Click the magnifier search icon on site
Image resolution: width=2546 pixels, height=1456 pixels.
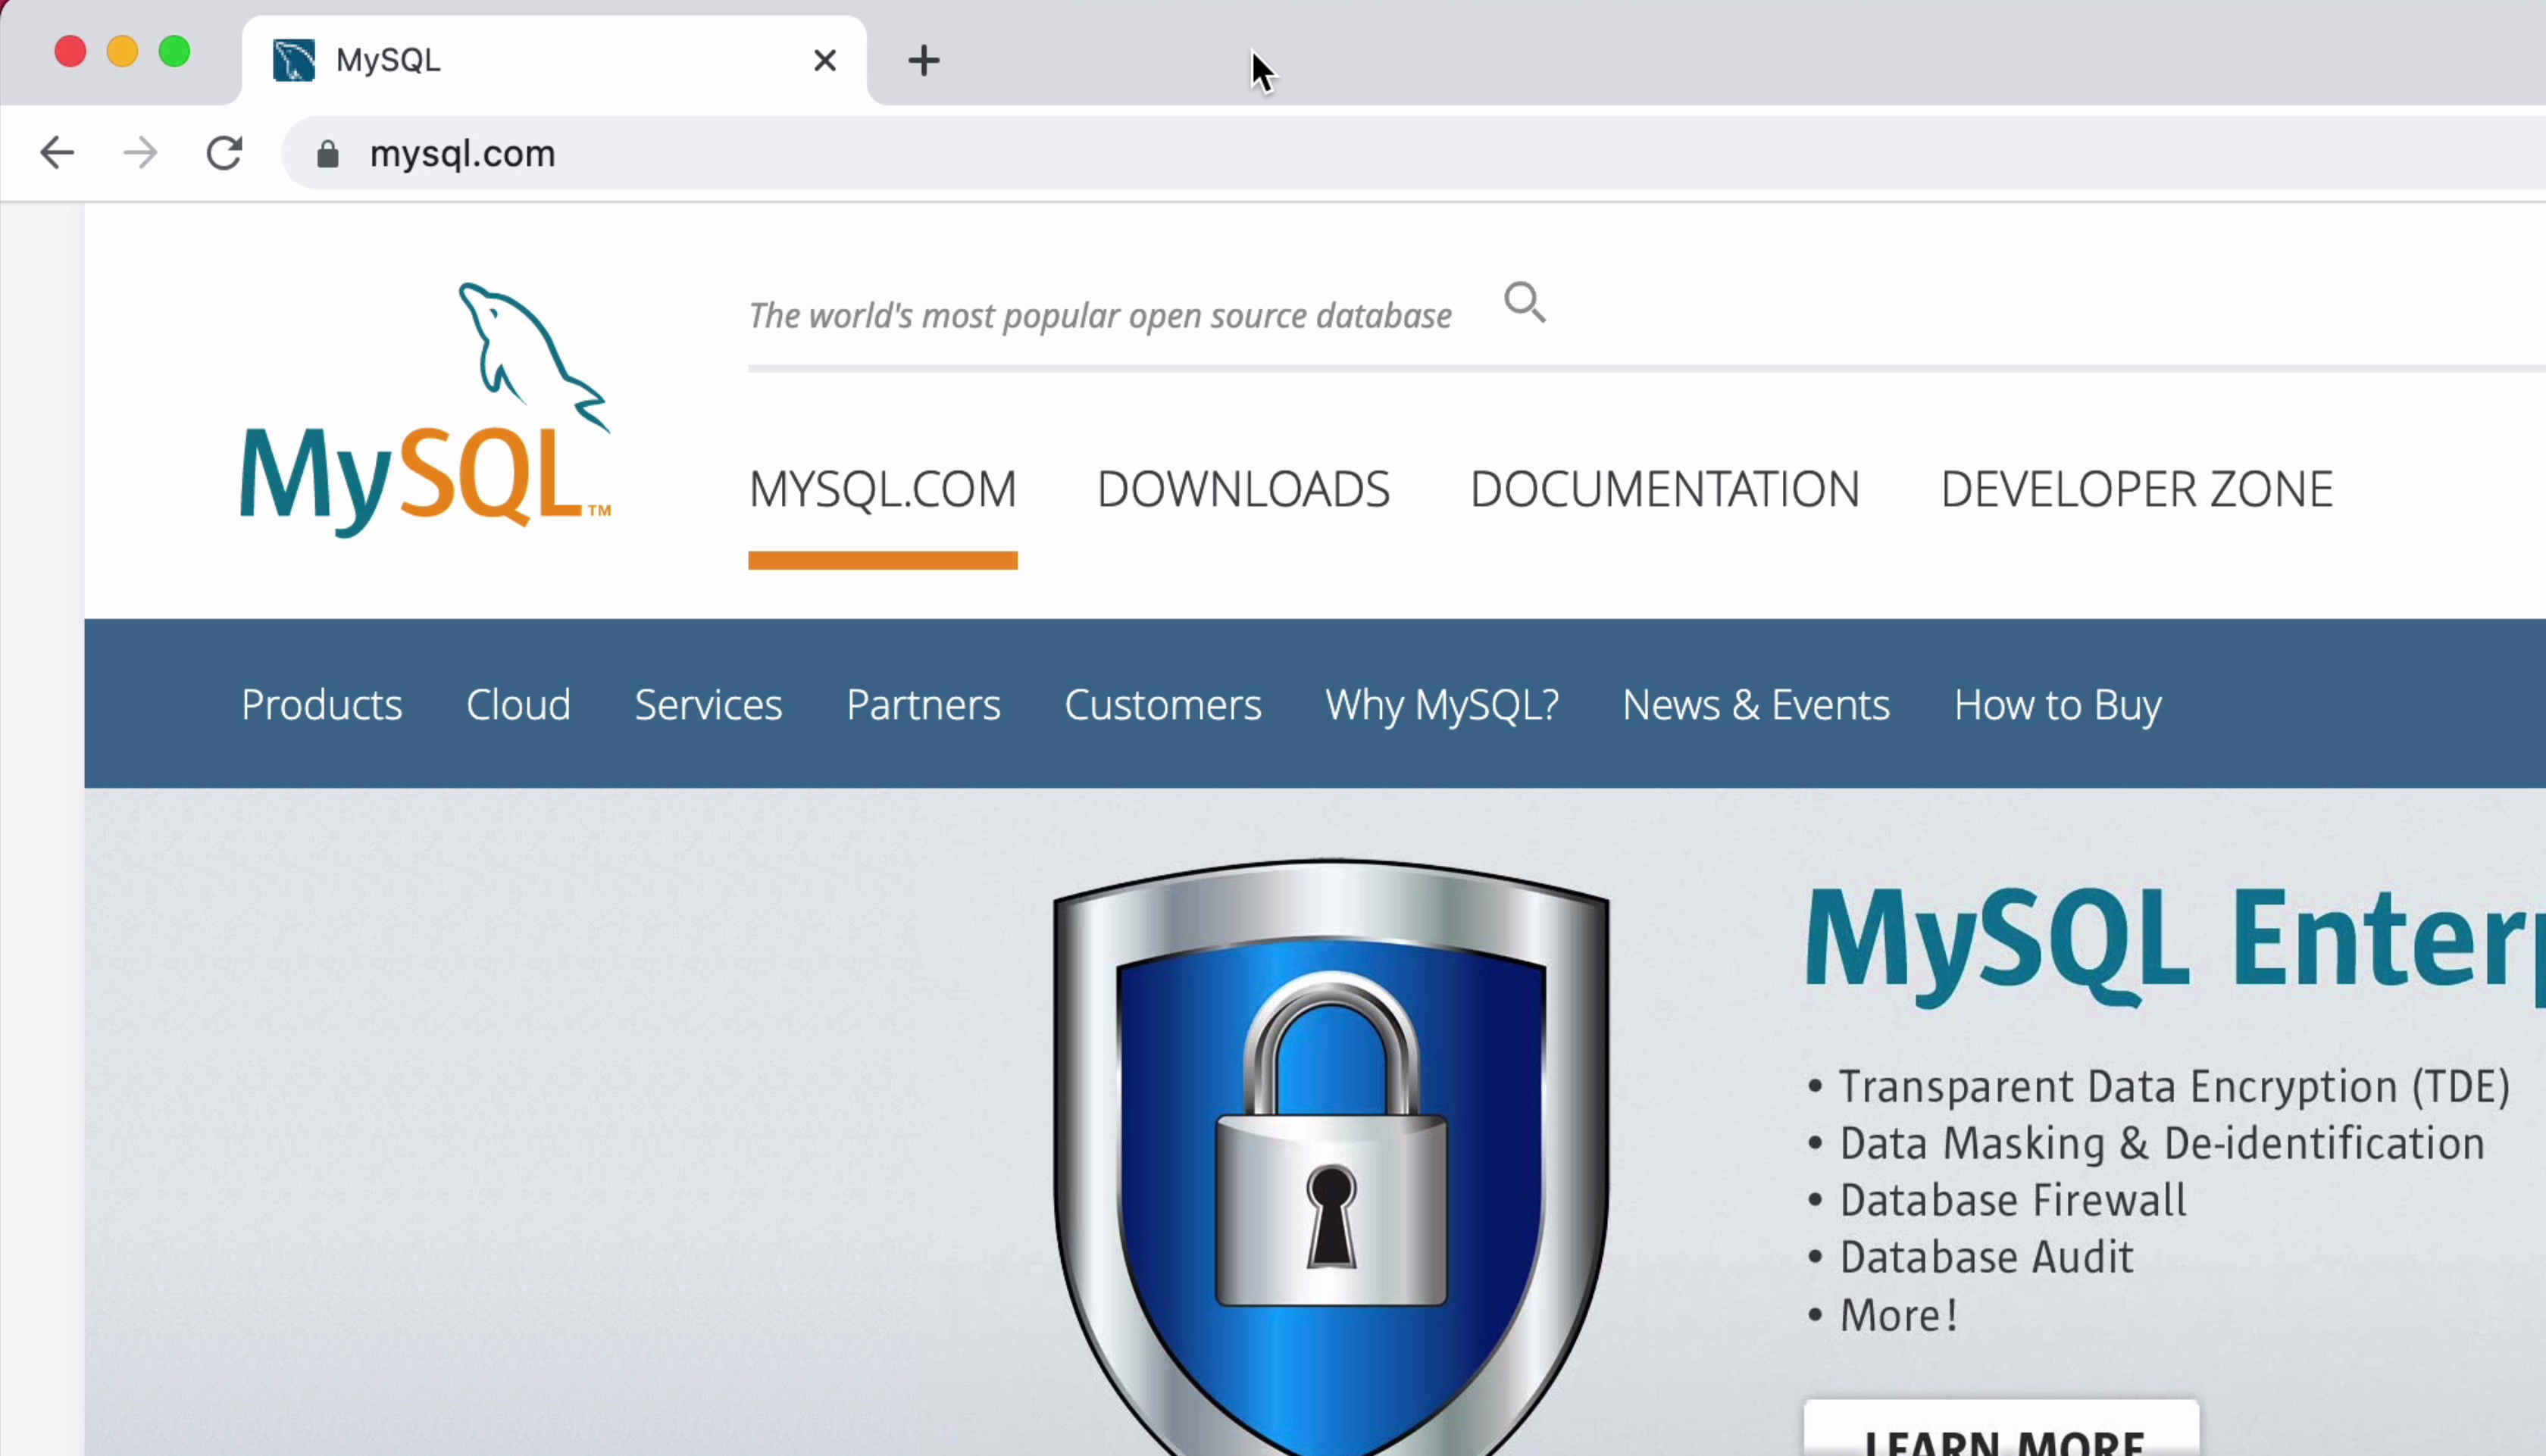pos(1524,302)
